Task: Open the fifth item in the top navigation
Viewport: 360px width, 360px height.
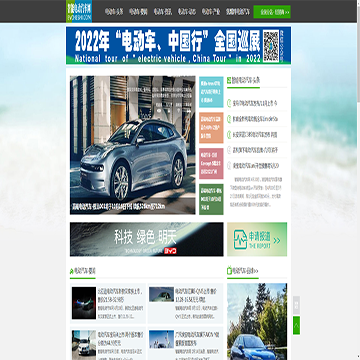Action: pos(211,12)
